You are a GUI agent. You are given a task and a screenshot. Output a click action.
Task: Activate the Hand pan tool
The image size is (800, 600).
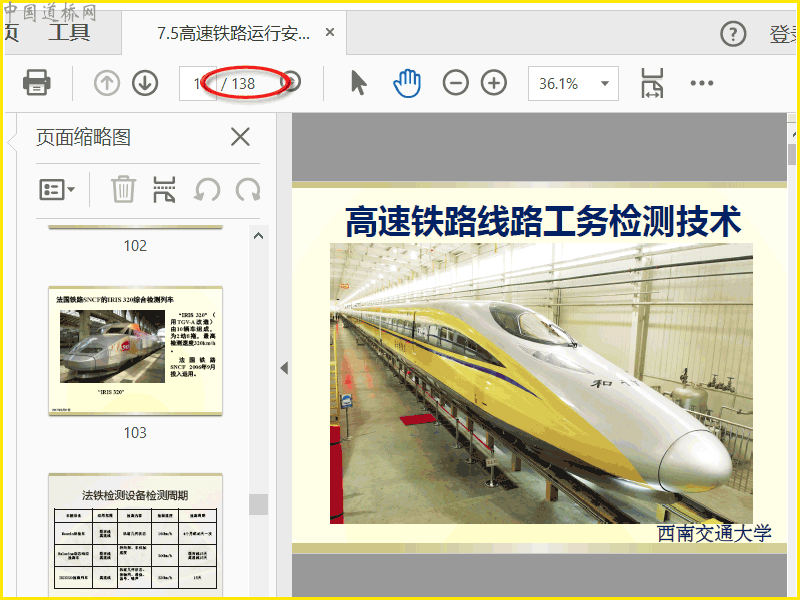(407, 83)
